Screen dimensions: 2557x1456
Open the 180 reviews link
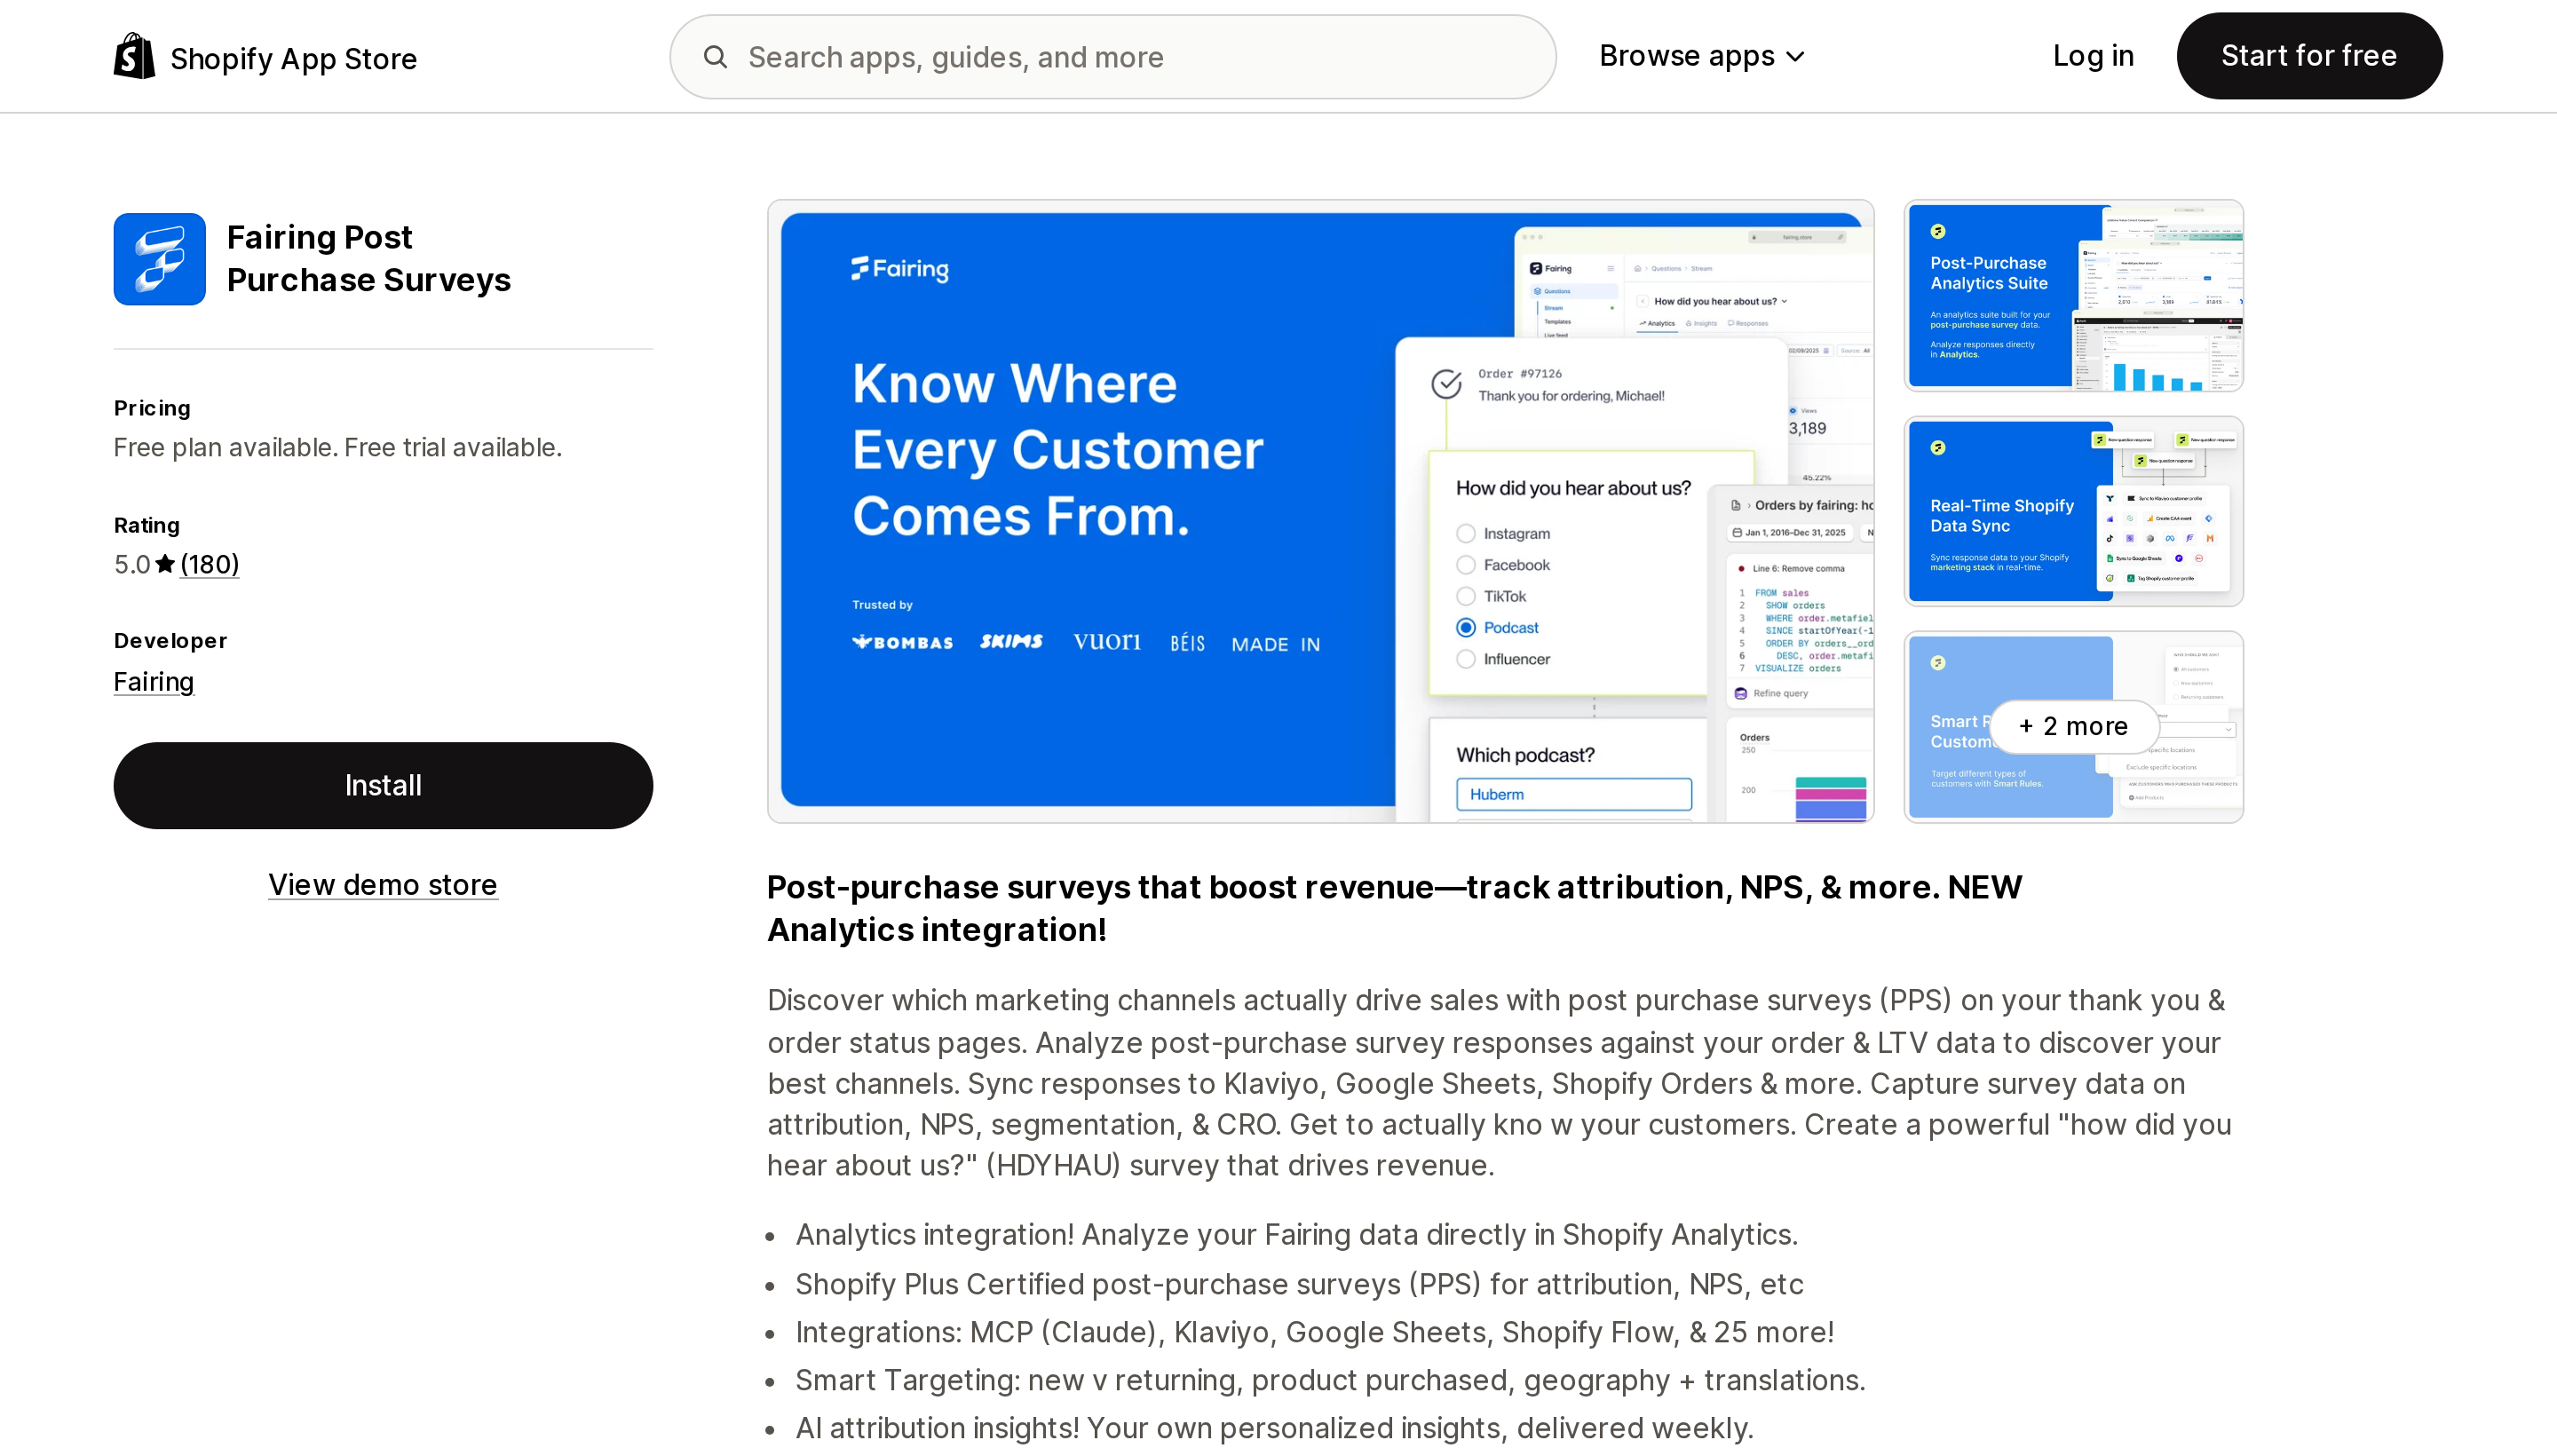click(x=209, y=564)
